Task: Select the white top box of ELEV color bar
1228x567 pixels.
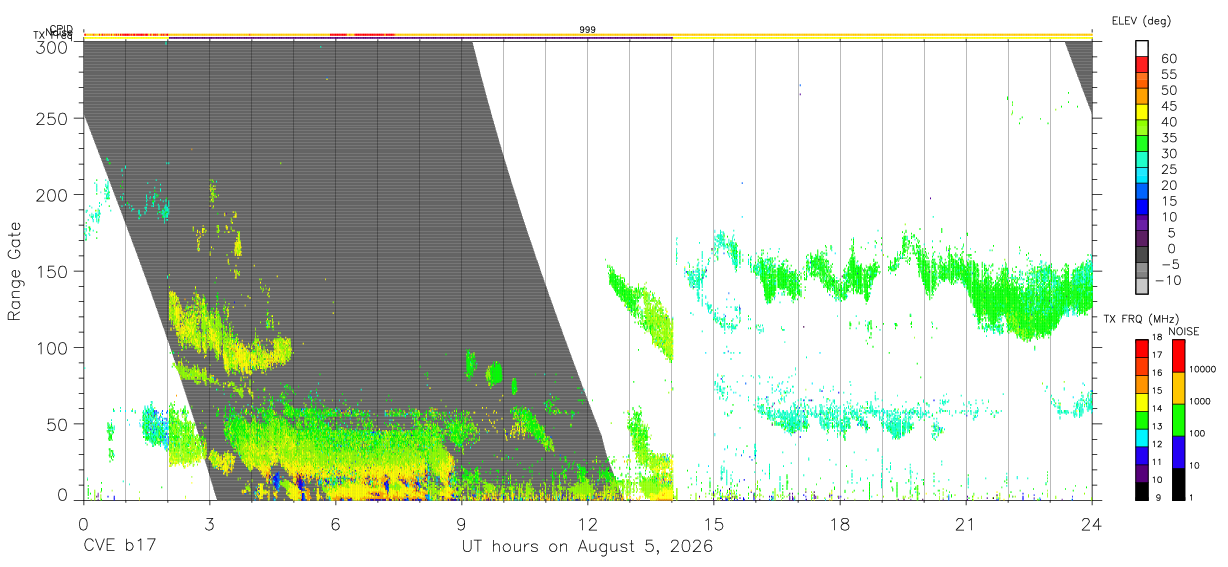Action: coord(1142,48)
